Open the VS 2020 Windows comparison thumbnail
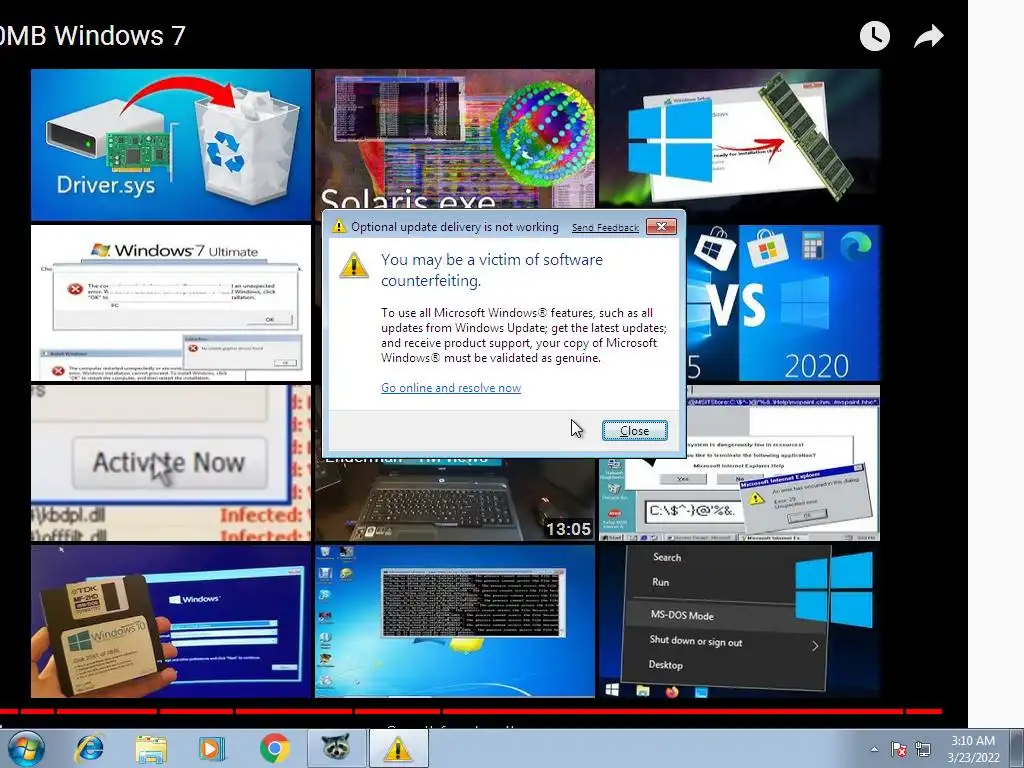The height and width of the screenshot is (768, 1024). [x=783, y=303]
